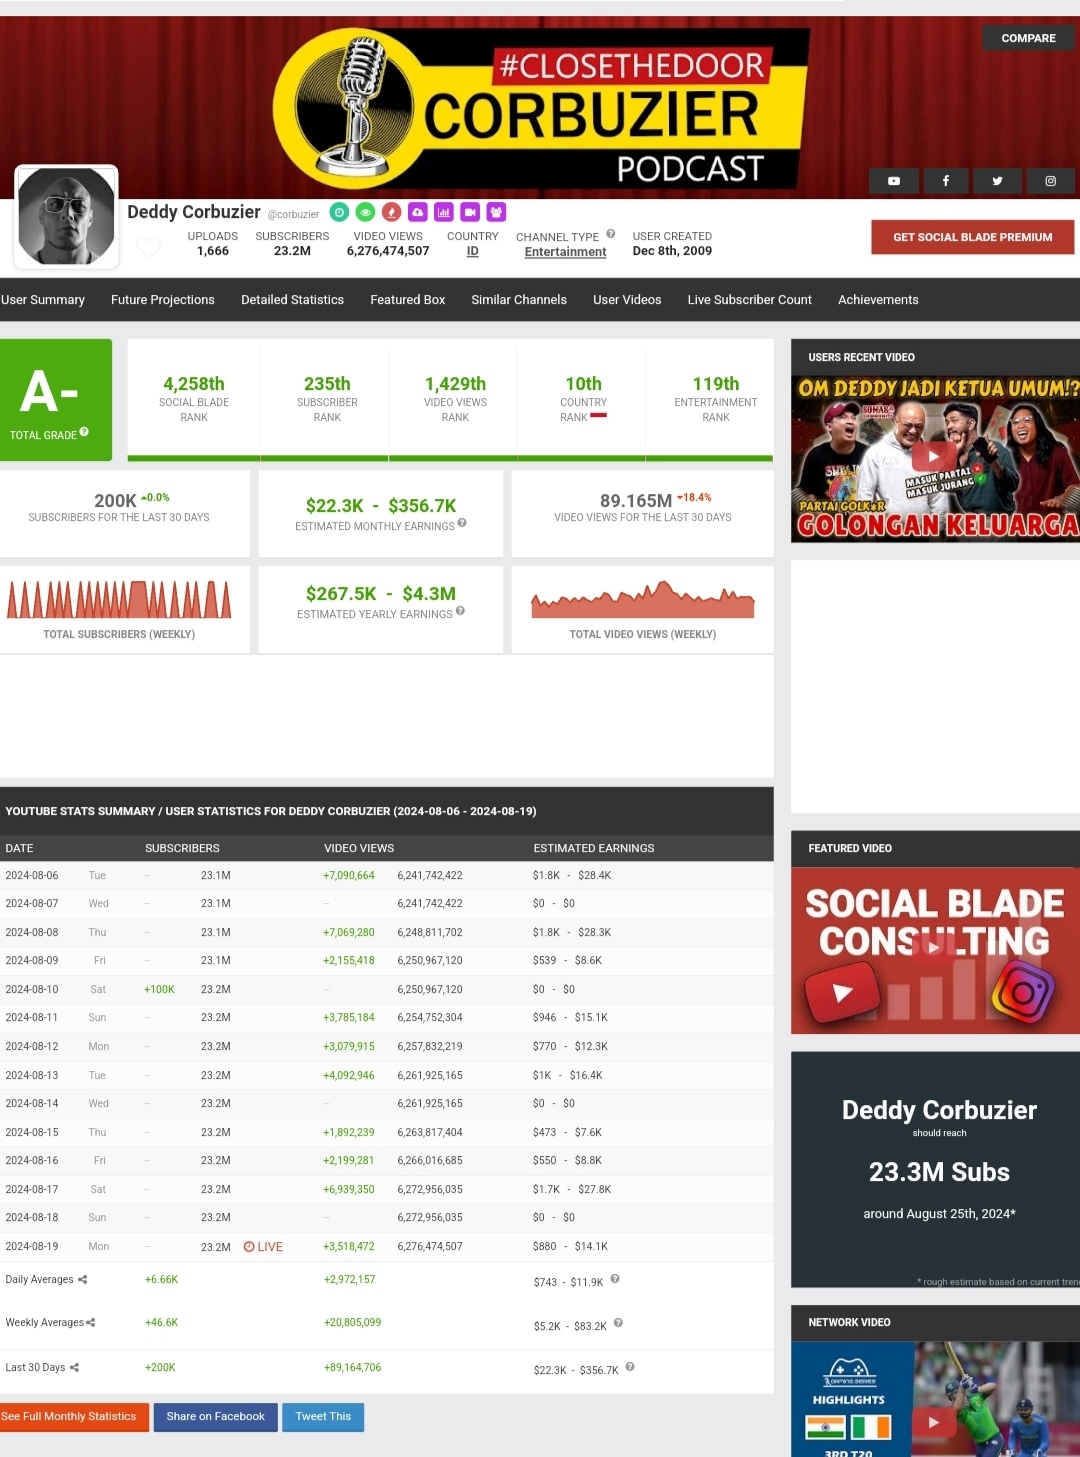Open the Instagram social icon
Screen dimensions: 1080x1457
pos(1050,181)
